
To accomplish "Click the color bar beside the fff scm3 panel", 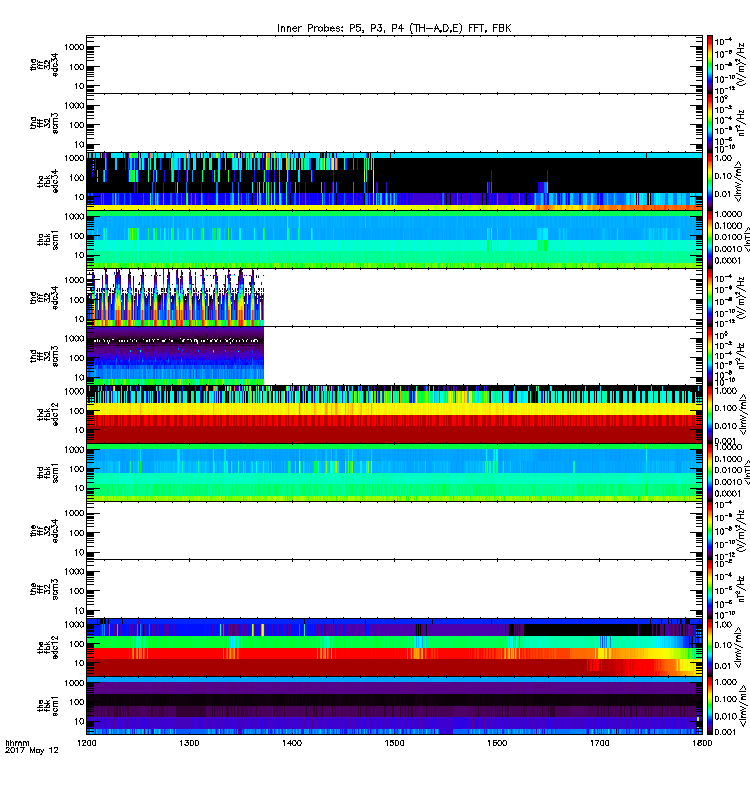I will 710,589.
